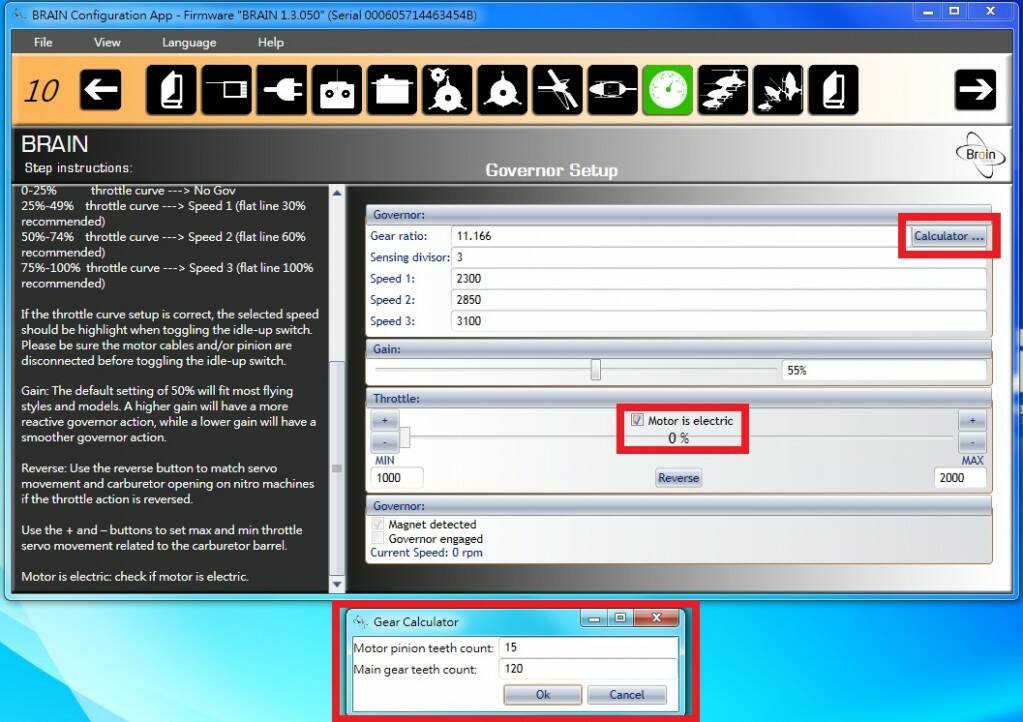
Task: Open the last book icon step
Action: pos(833,90)
